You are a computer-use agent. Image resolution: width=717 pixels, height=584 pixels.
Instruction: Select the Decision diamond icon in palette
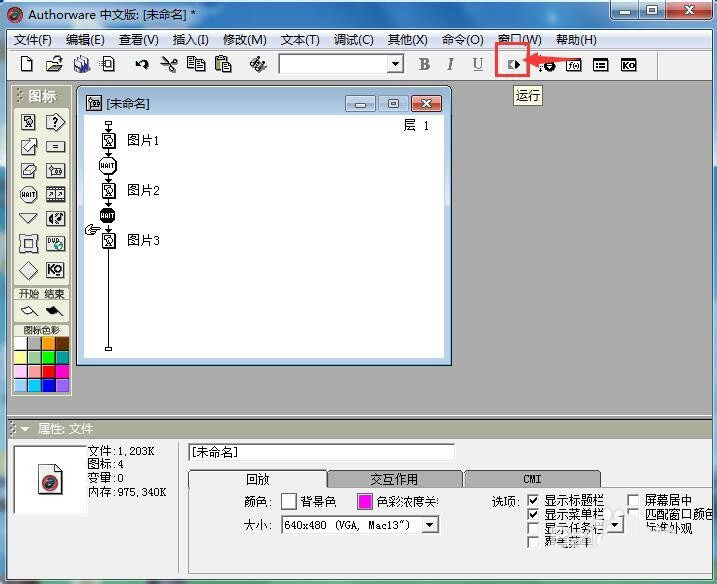click(x=28, y=270)
